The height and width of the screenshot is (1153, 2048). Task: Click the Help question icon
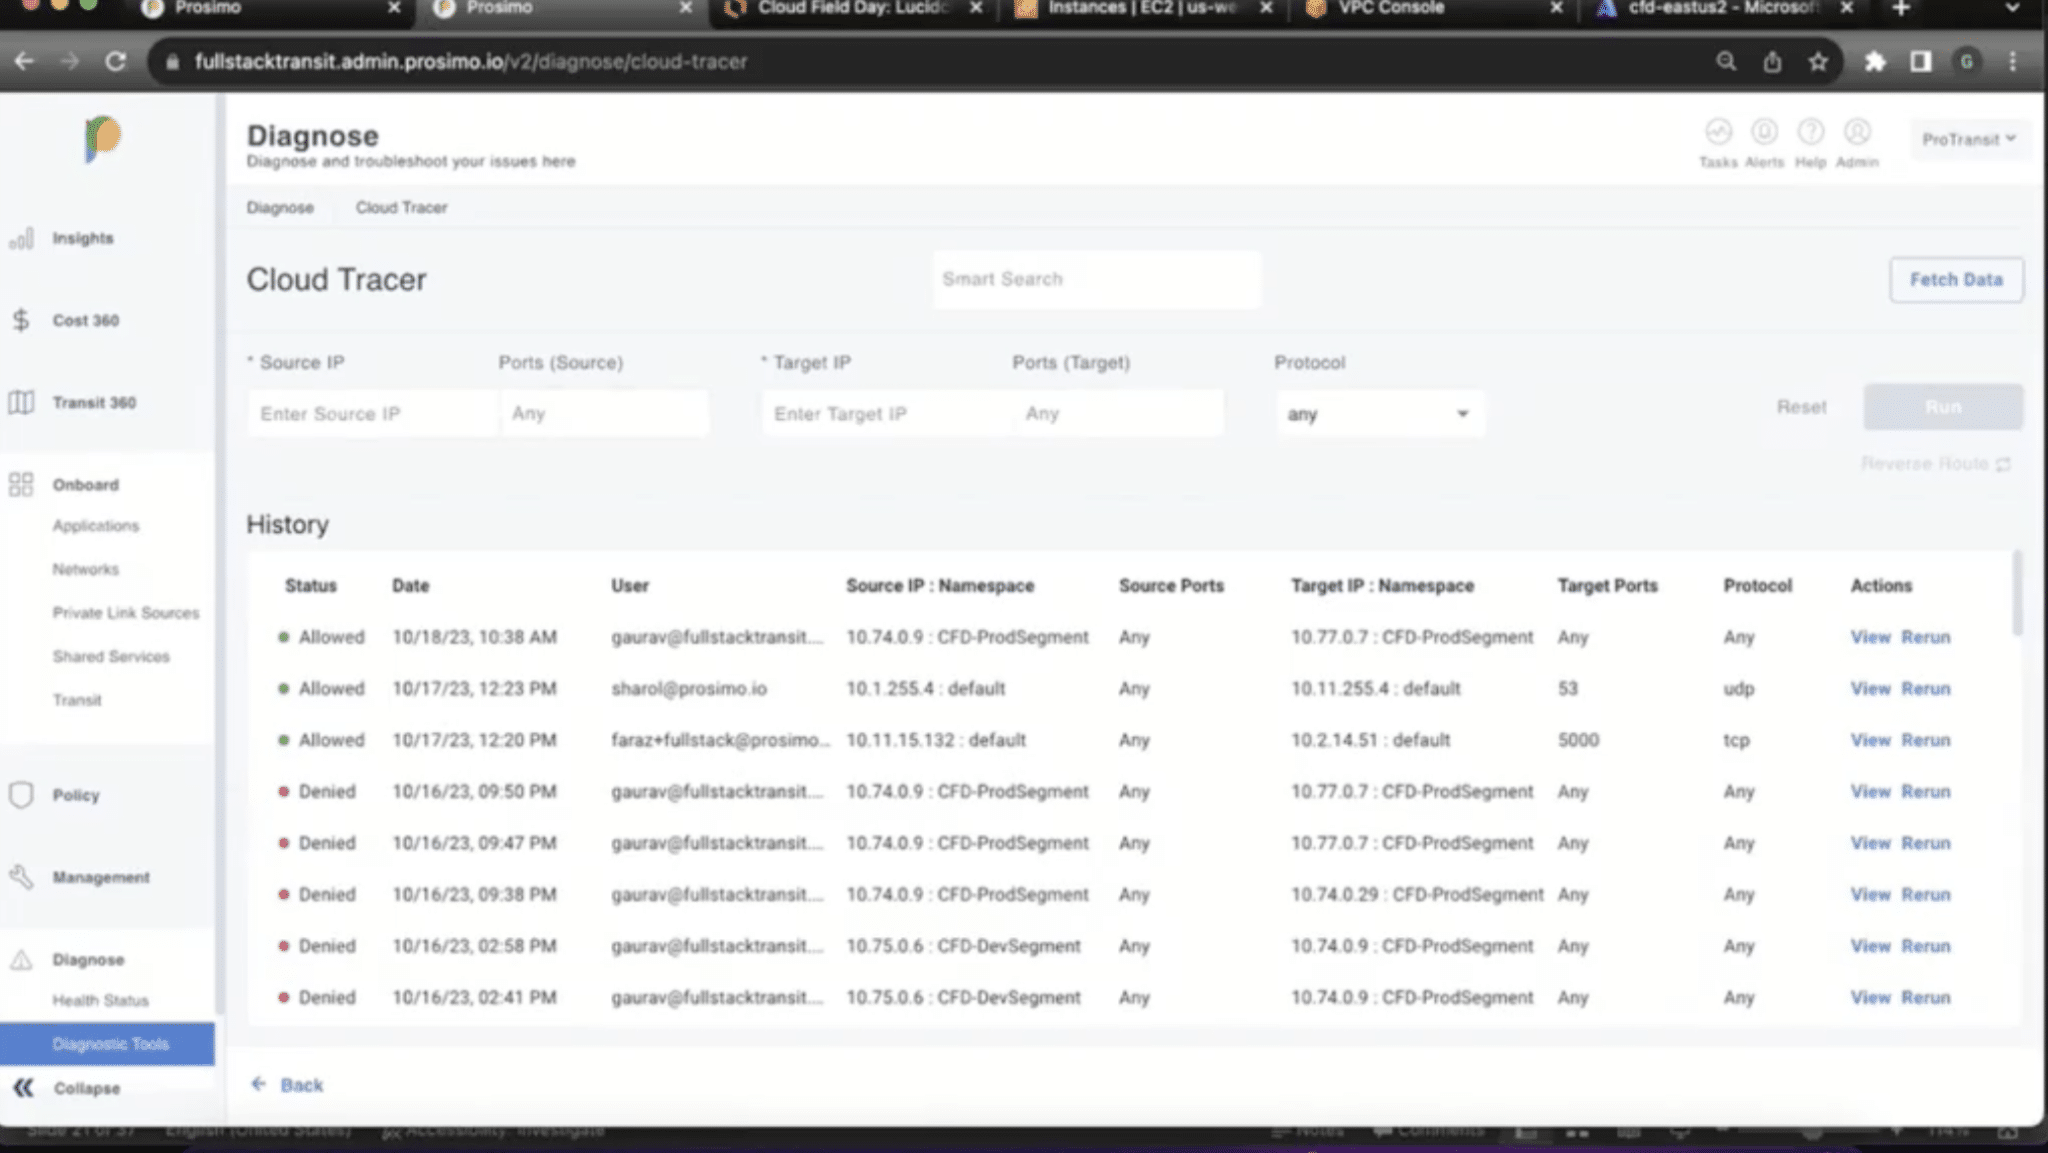[1810, 133]
